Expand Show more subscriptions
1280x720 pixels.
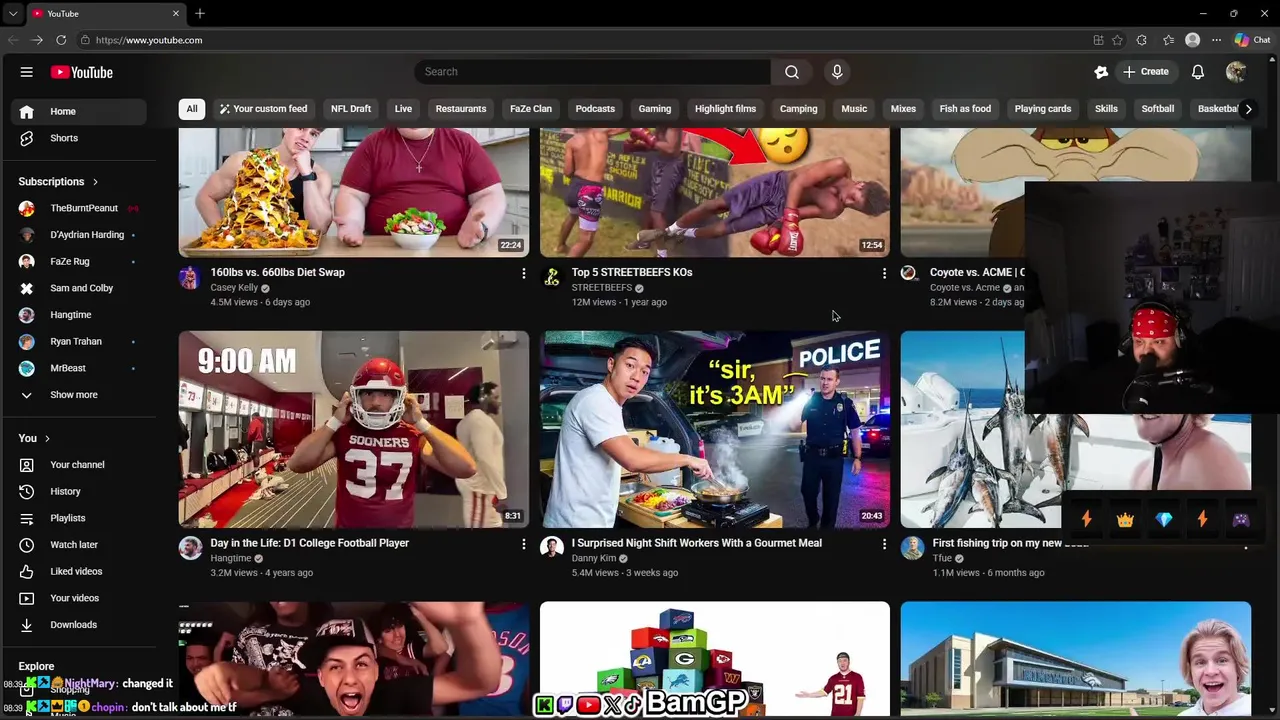78,395
